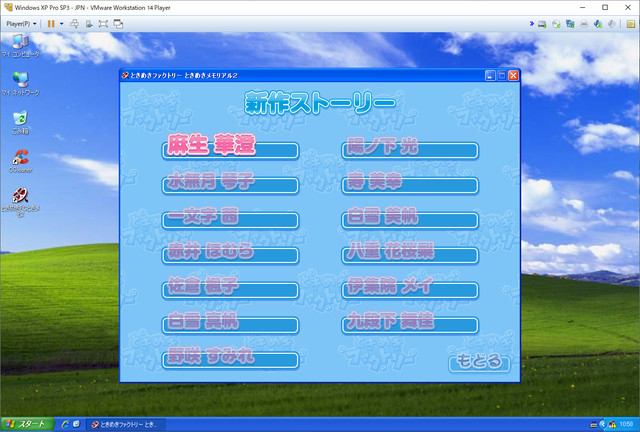This screenshot has width=640, height=432.
Task: Close the ときめきファクトリー game window
Action: (x=513, y=76)
